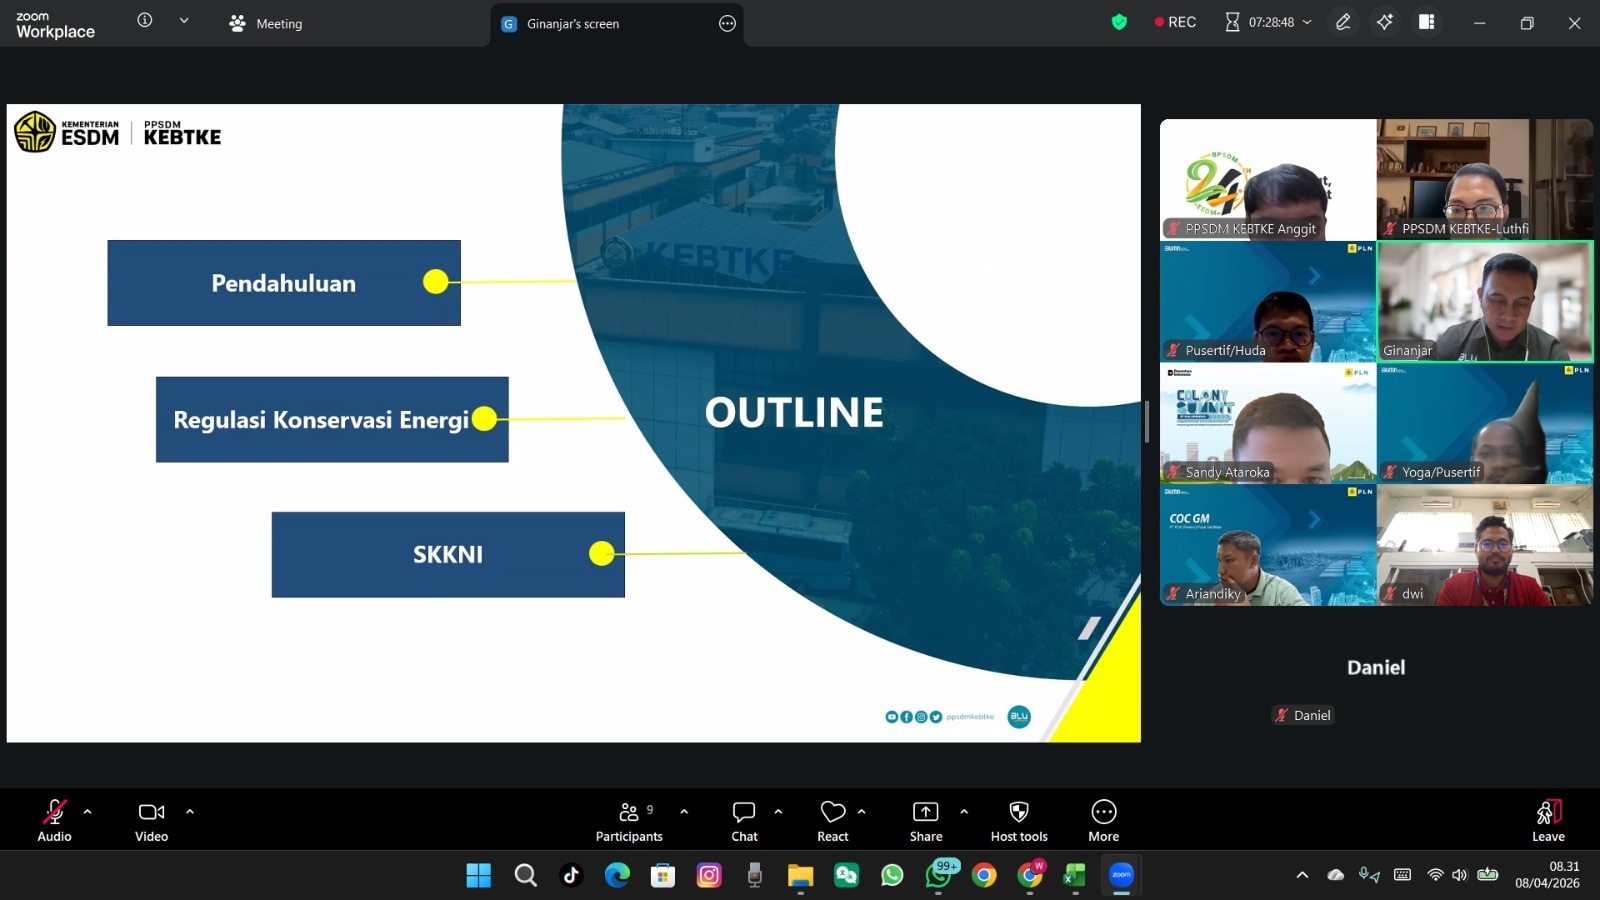Start sharing screen with Share

925,821
